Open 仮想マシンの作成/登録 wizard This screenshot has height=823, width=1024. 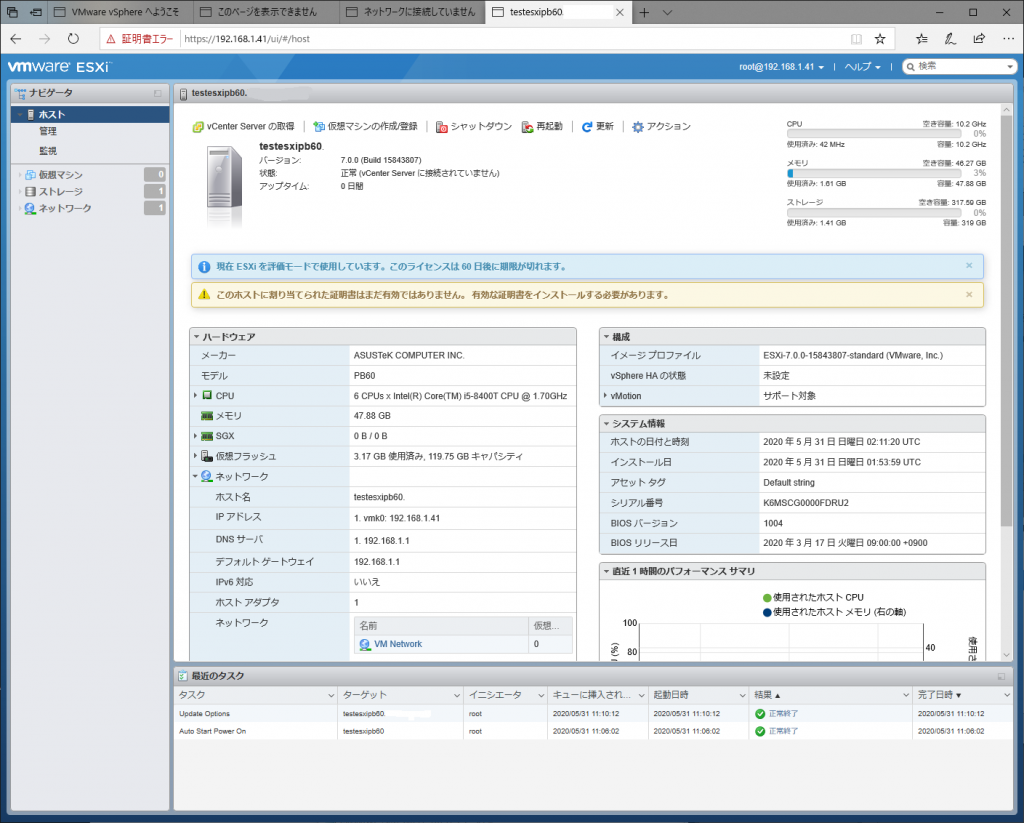[365, 127]
